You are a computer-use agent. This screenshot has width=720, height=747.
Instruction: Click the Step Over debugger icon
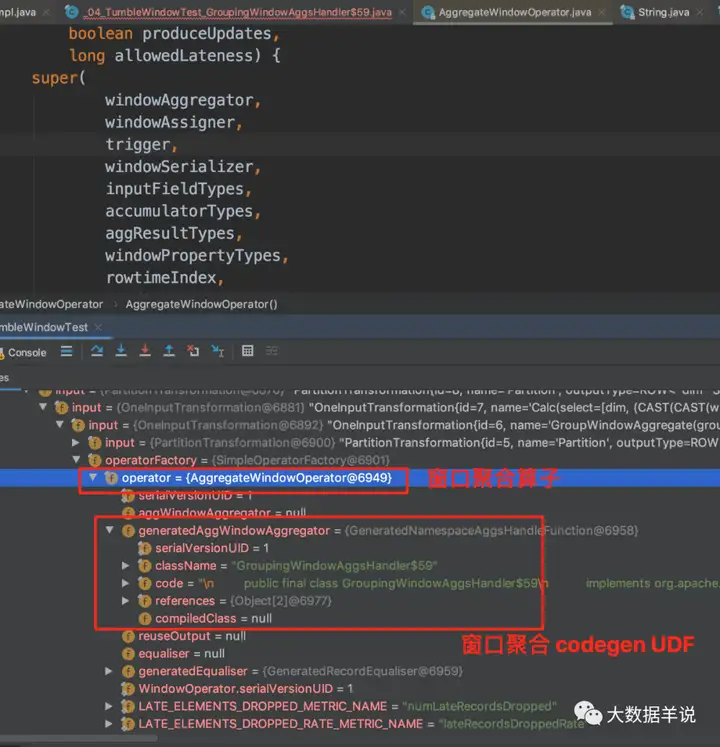[97, 351]
